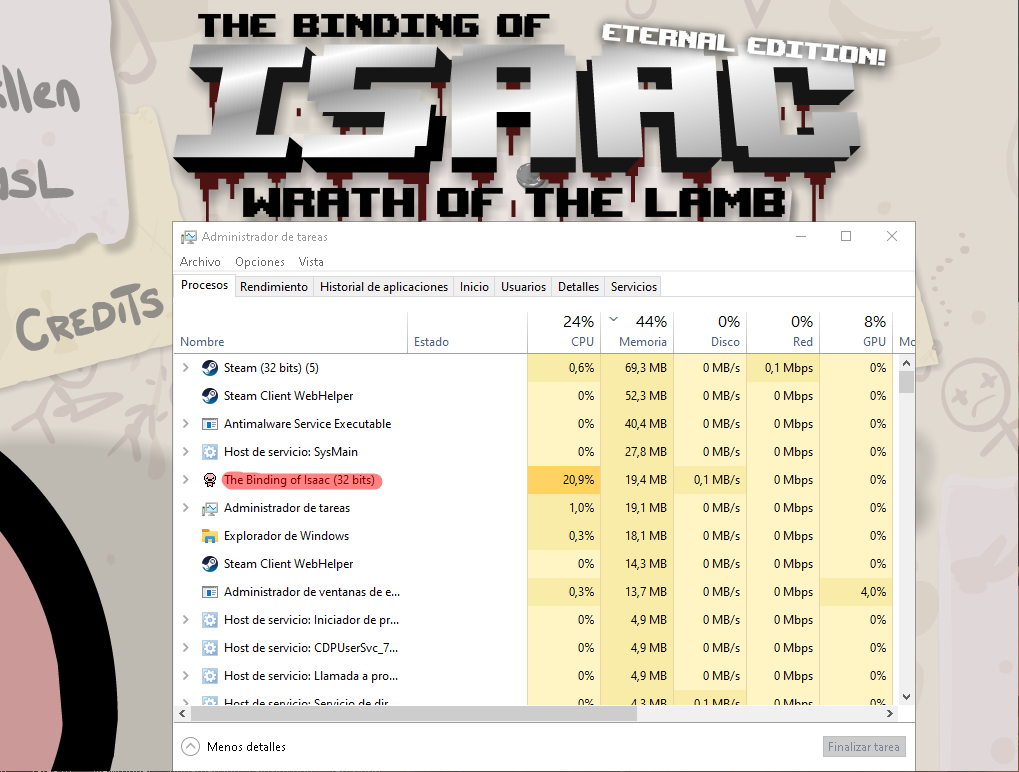The height and width of the screenshot is (772, 1019).
Task: Maximize the Administrador de tareas window
Action: [845, 237]
